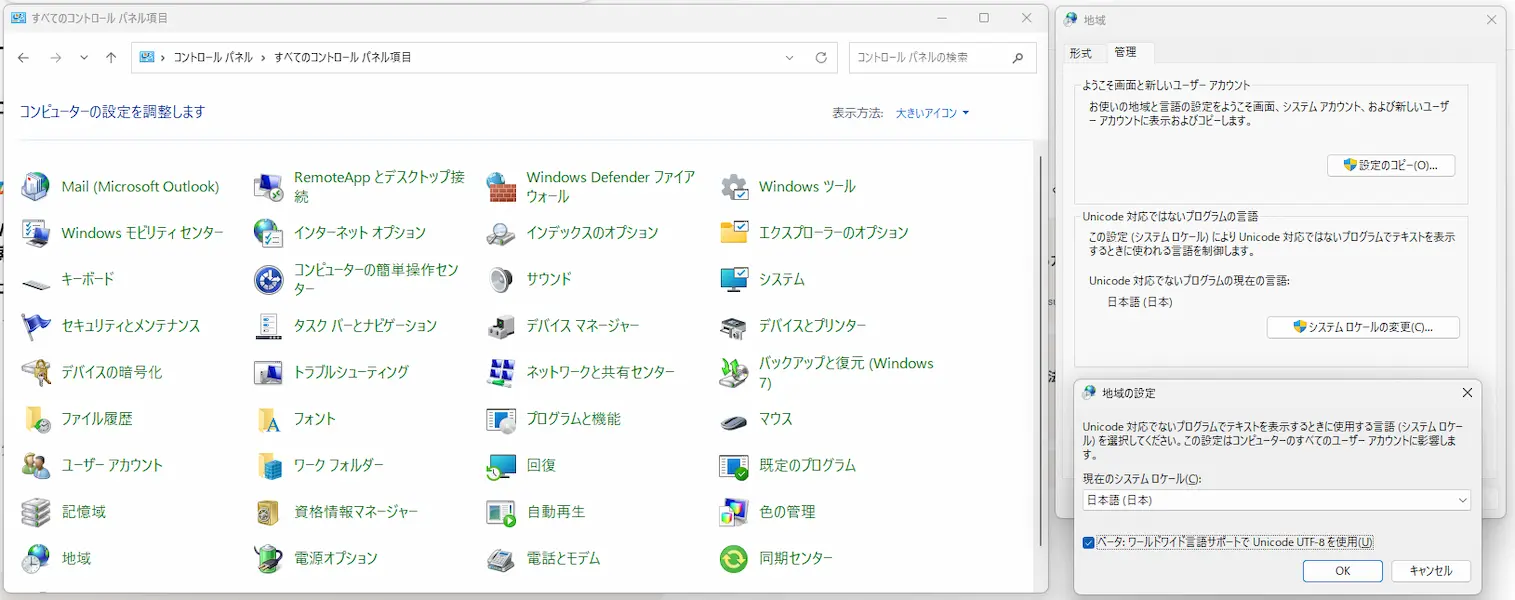
Task: Open コンピューターの簡単操作センター icon
Action: (268, 279)
